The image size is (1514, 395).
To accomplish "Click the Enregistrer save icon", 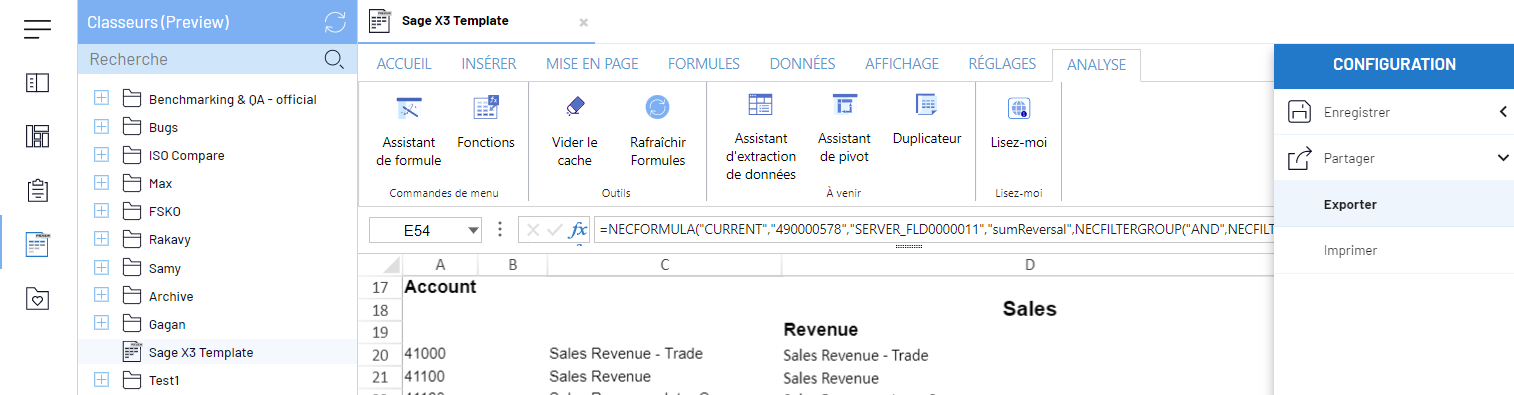I will (1299, 112).
